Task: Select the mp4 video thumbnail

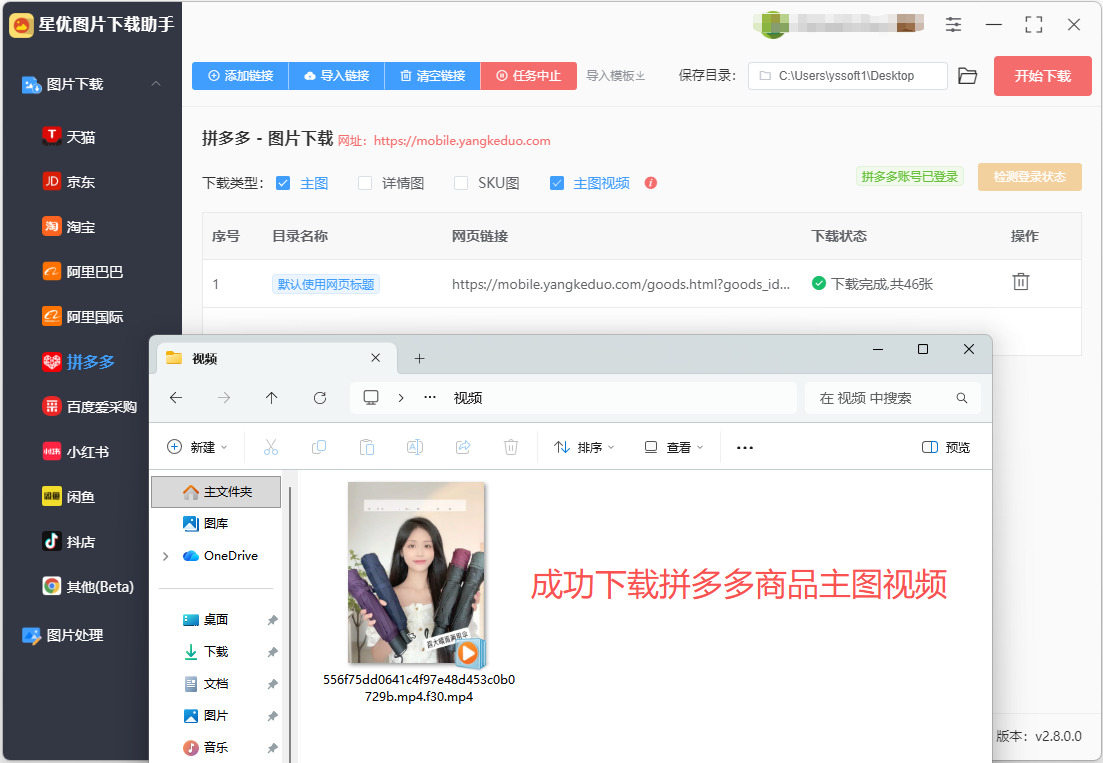Action: [417, 574]
